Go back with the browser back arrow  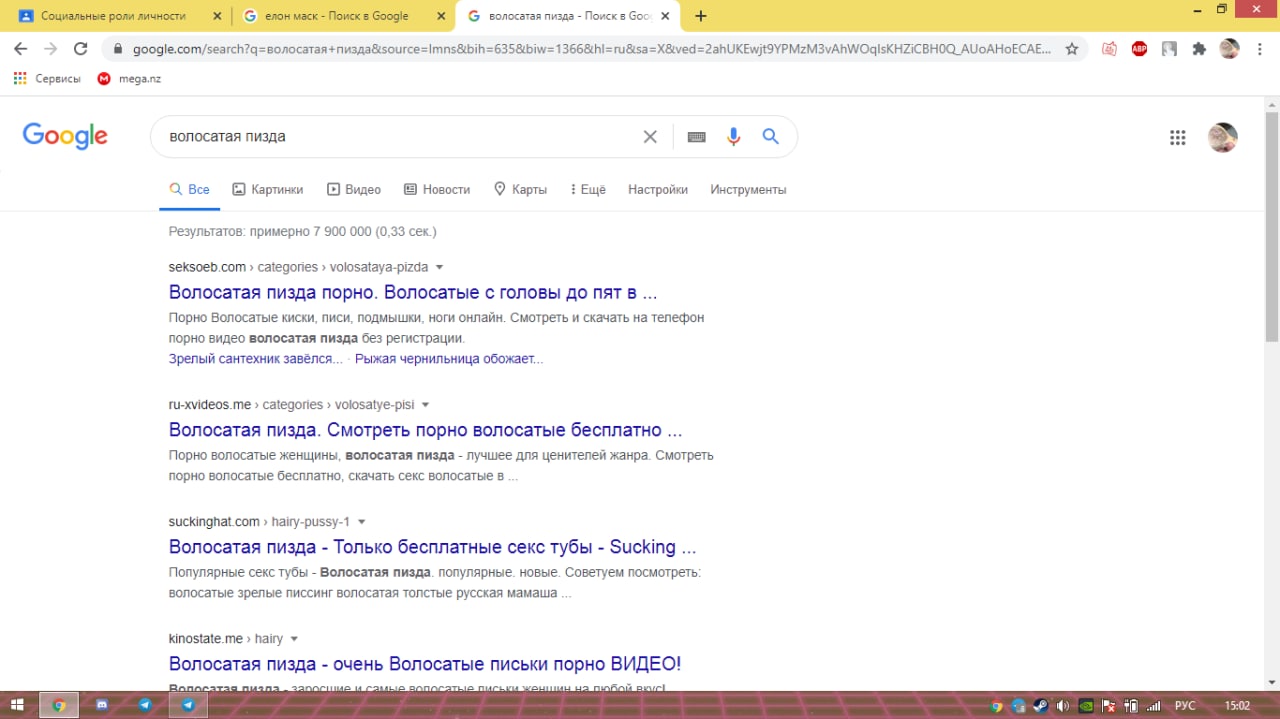tap(20, 48)
